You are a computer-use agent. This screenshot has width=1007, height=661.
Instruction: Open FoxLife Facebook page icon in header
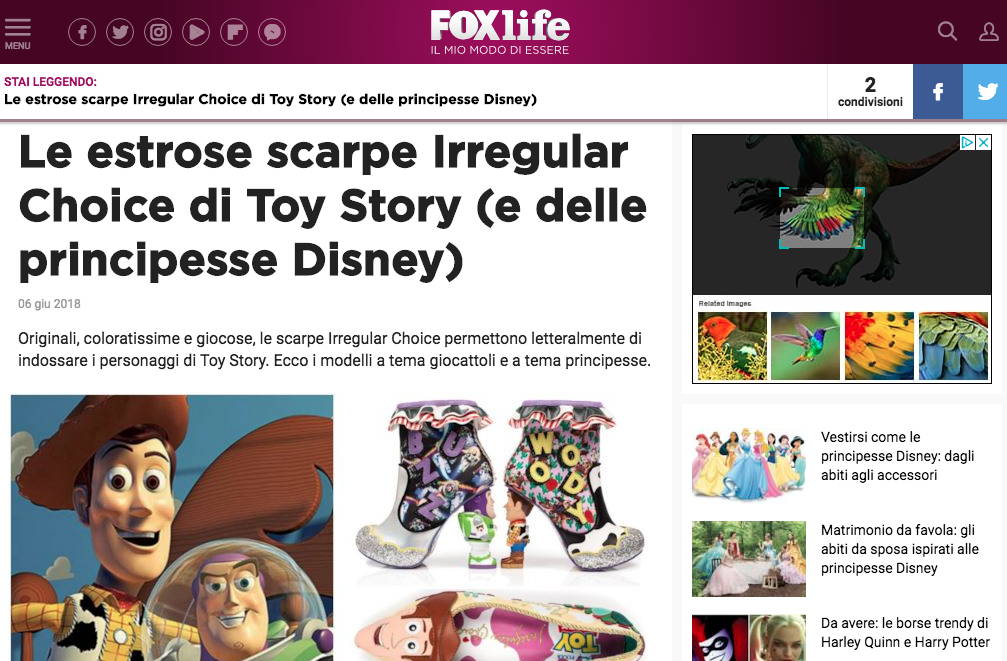click(82, 32)
